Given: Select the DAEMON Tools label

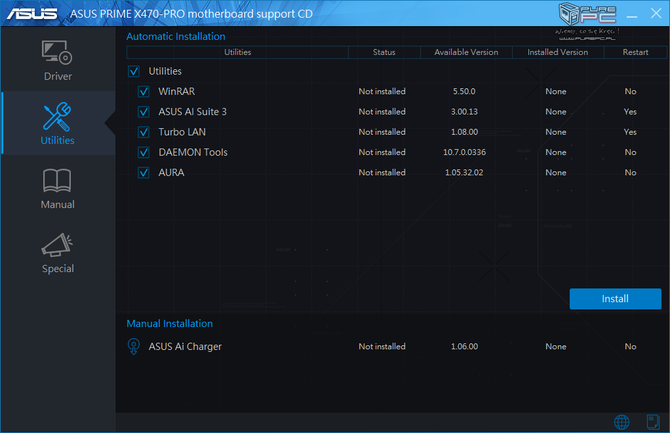Looking at the screenshot, I should (193, 152).
